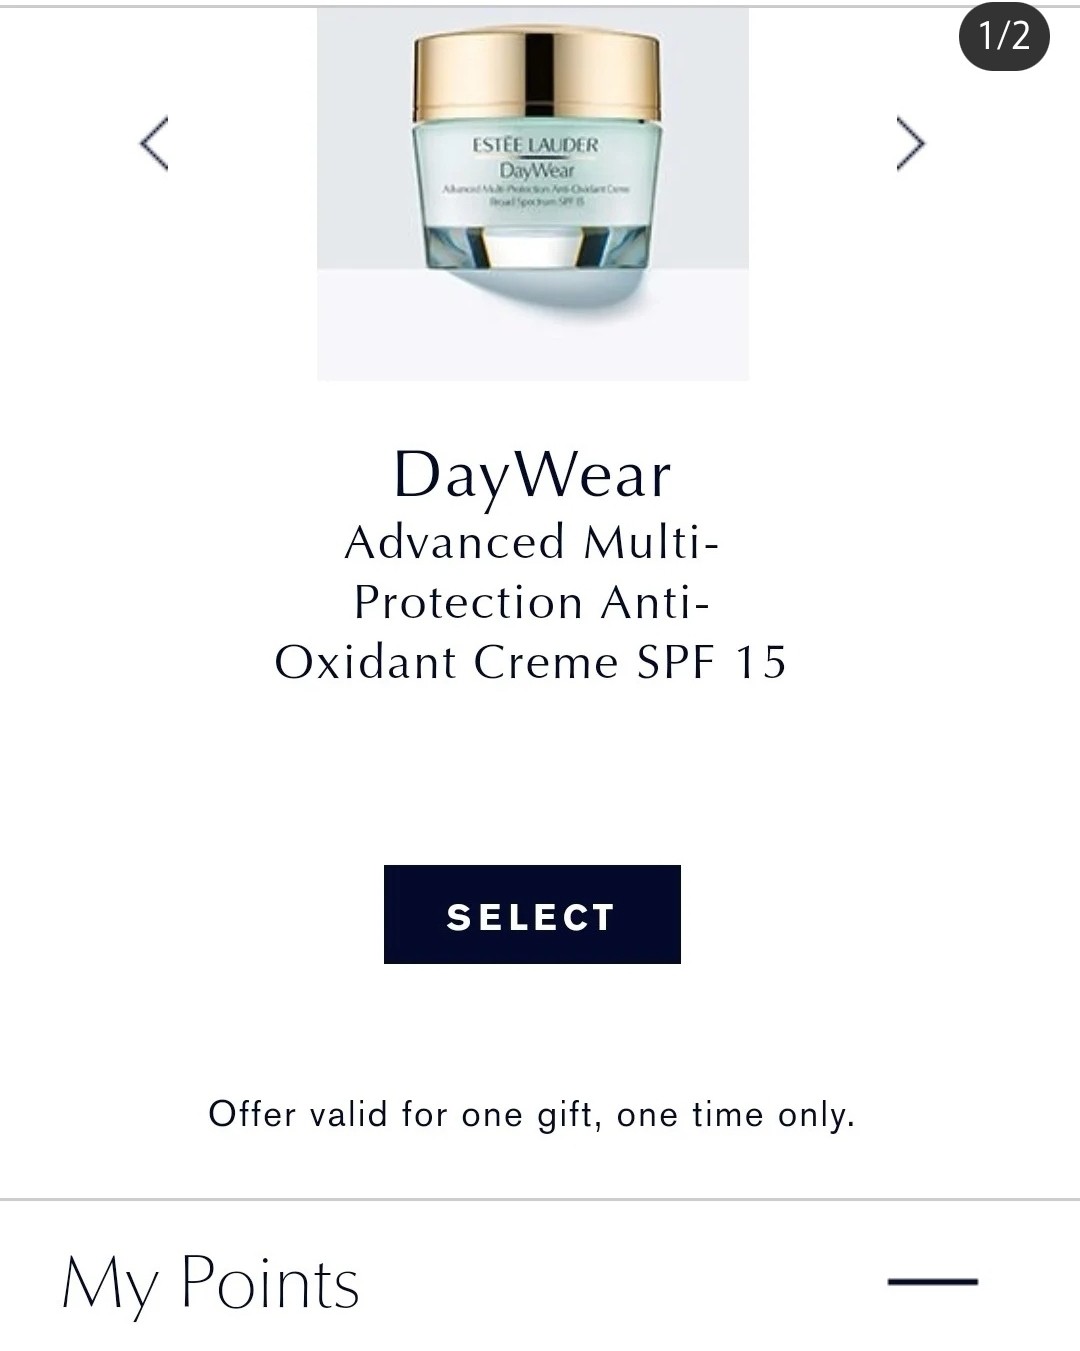
Task: Tap the DayWear product title
Action: (532, 475)
